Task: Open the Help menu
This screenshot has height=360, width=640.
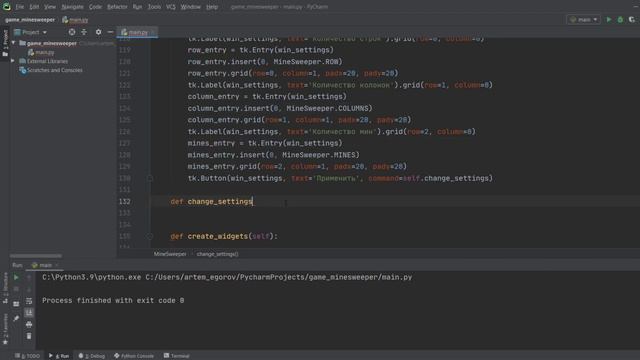Action: coord(212,7)
